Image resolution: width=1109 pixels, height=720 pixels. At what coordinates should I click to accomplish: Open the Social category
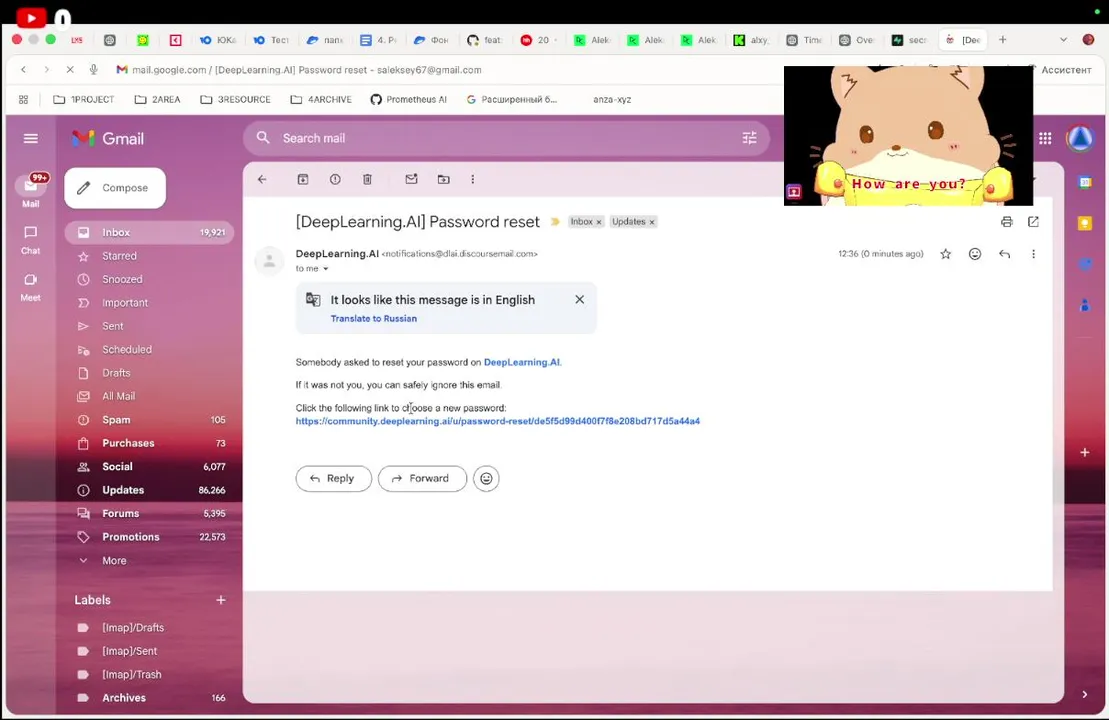point(149,467)
